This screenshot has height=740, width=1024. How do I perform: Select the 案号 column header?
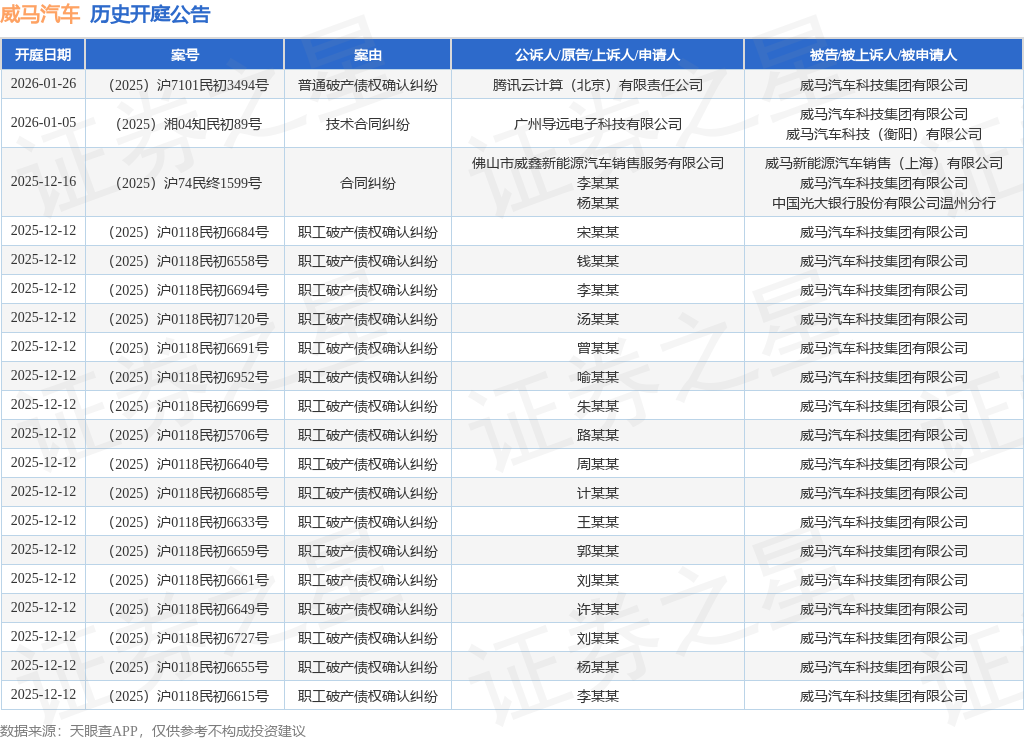point(185,55)
